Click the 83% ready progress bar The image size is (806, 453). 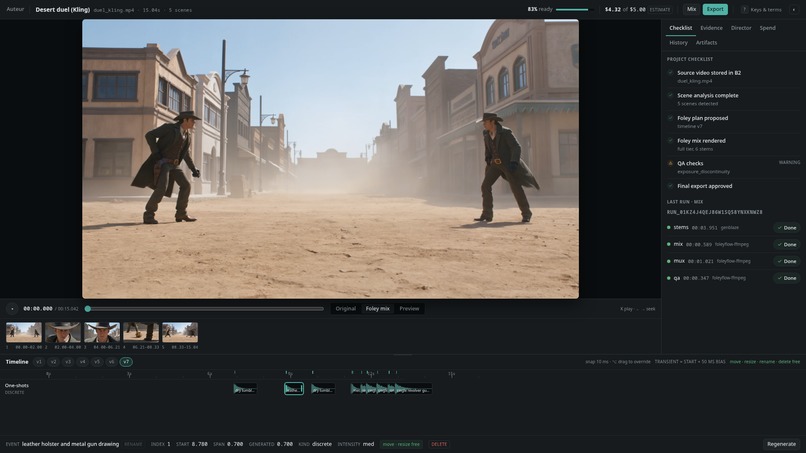click(x=574, y=10)
